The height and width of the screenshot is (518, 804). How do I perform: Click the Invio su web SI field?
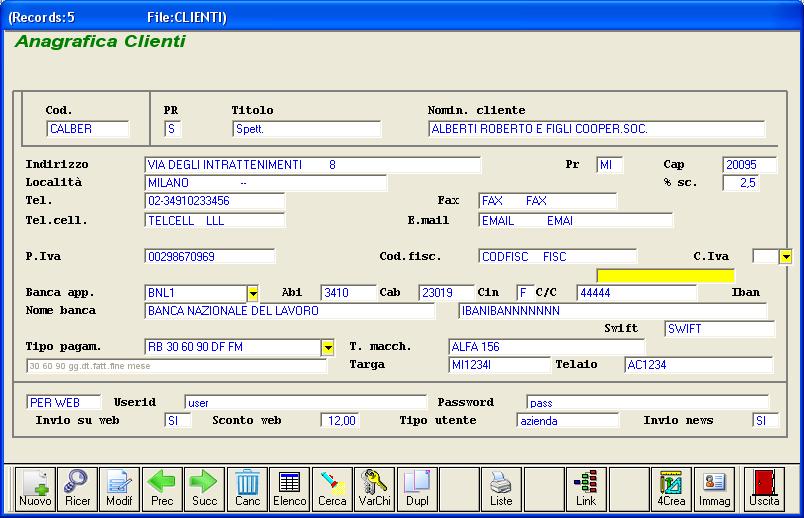click(x=177, y=421)
